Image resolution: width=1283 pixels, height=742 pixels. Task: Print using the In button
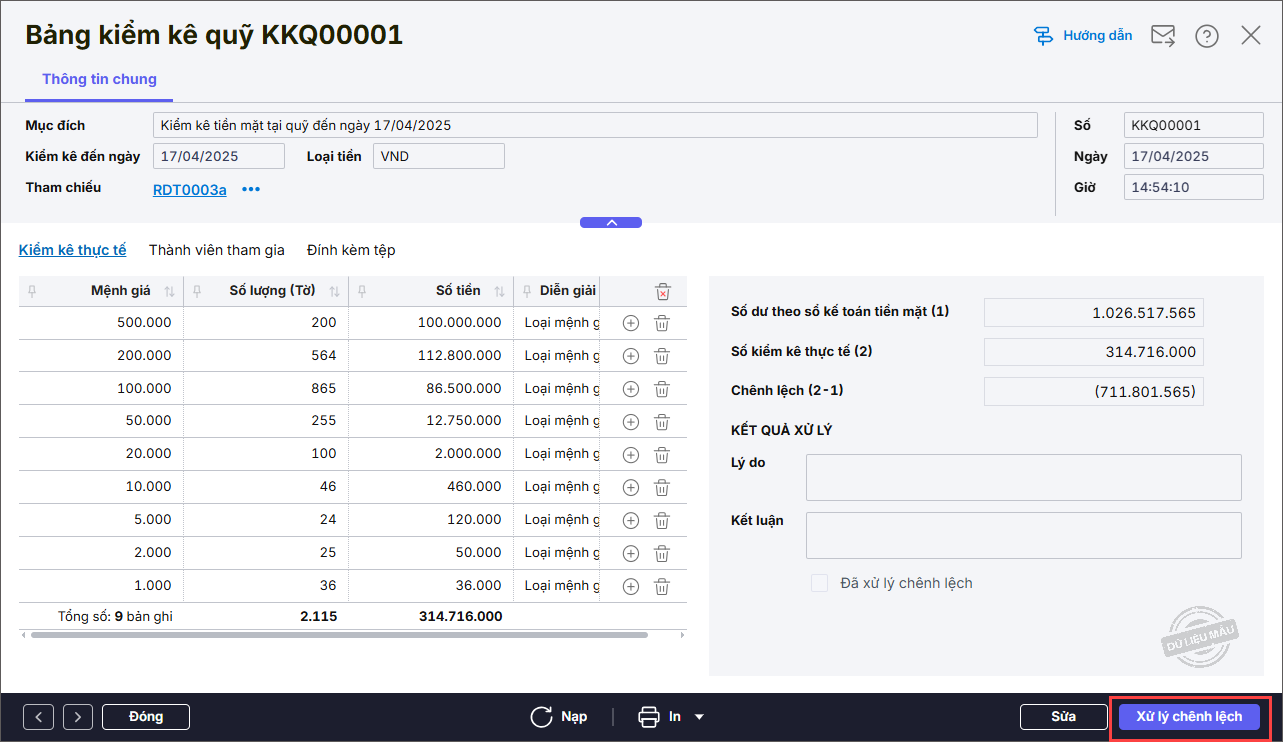pyautogui.click(x=659, y=717)
